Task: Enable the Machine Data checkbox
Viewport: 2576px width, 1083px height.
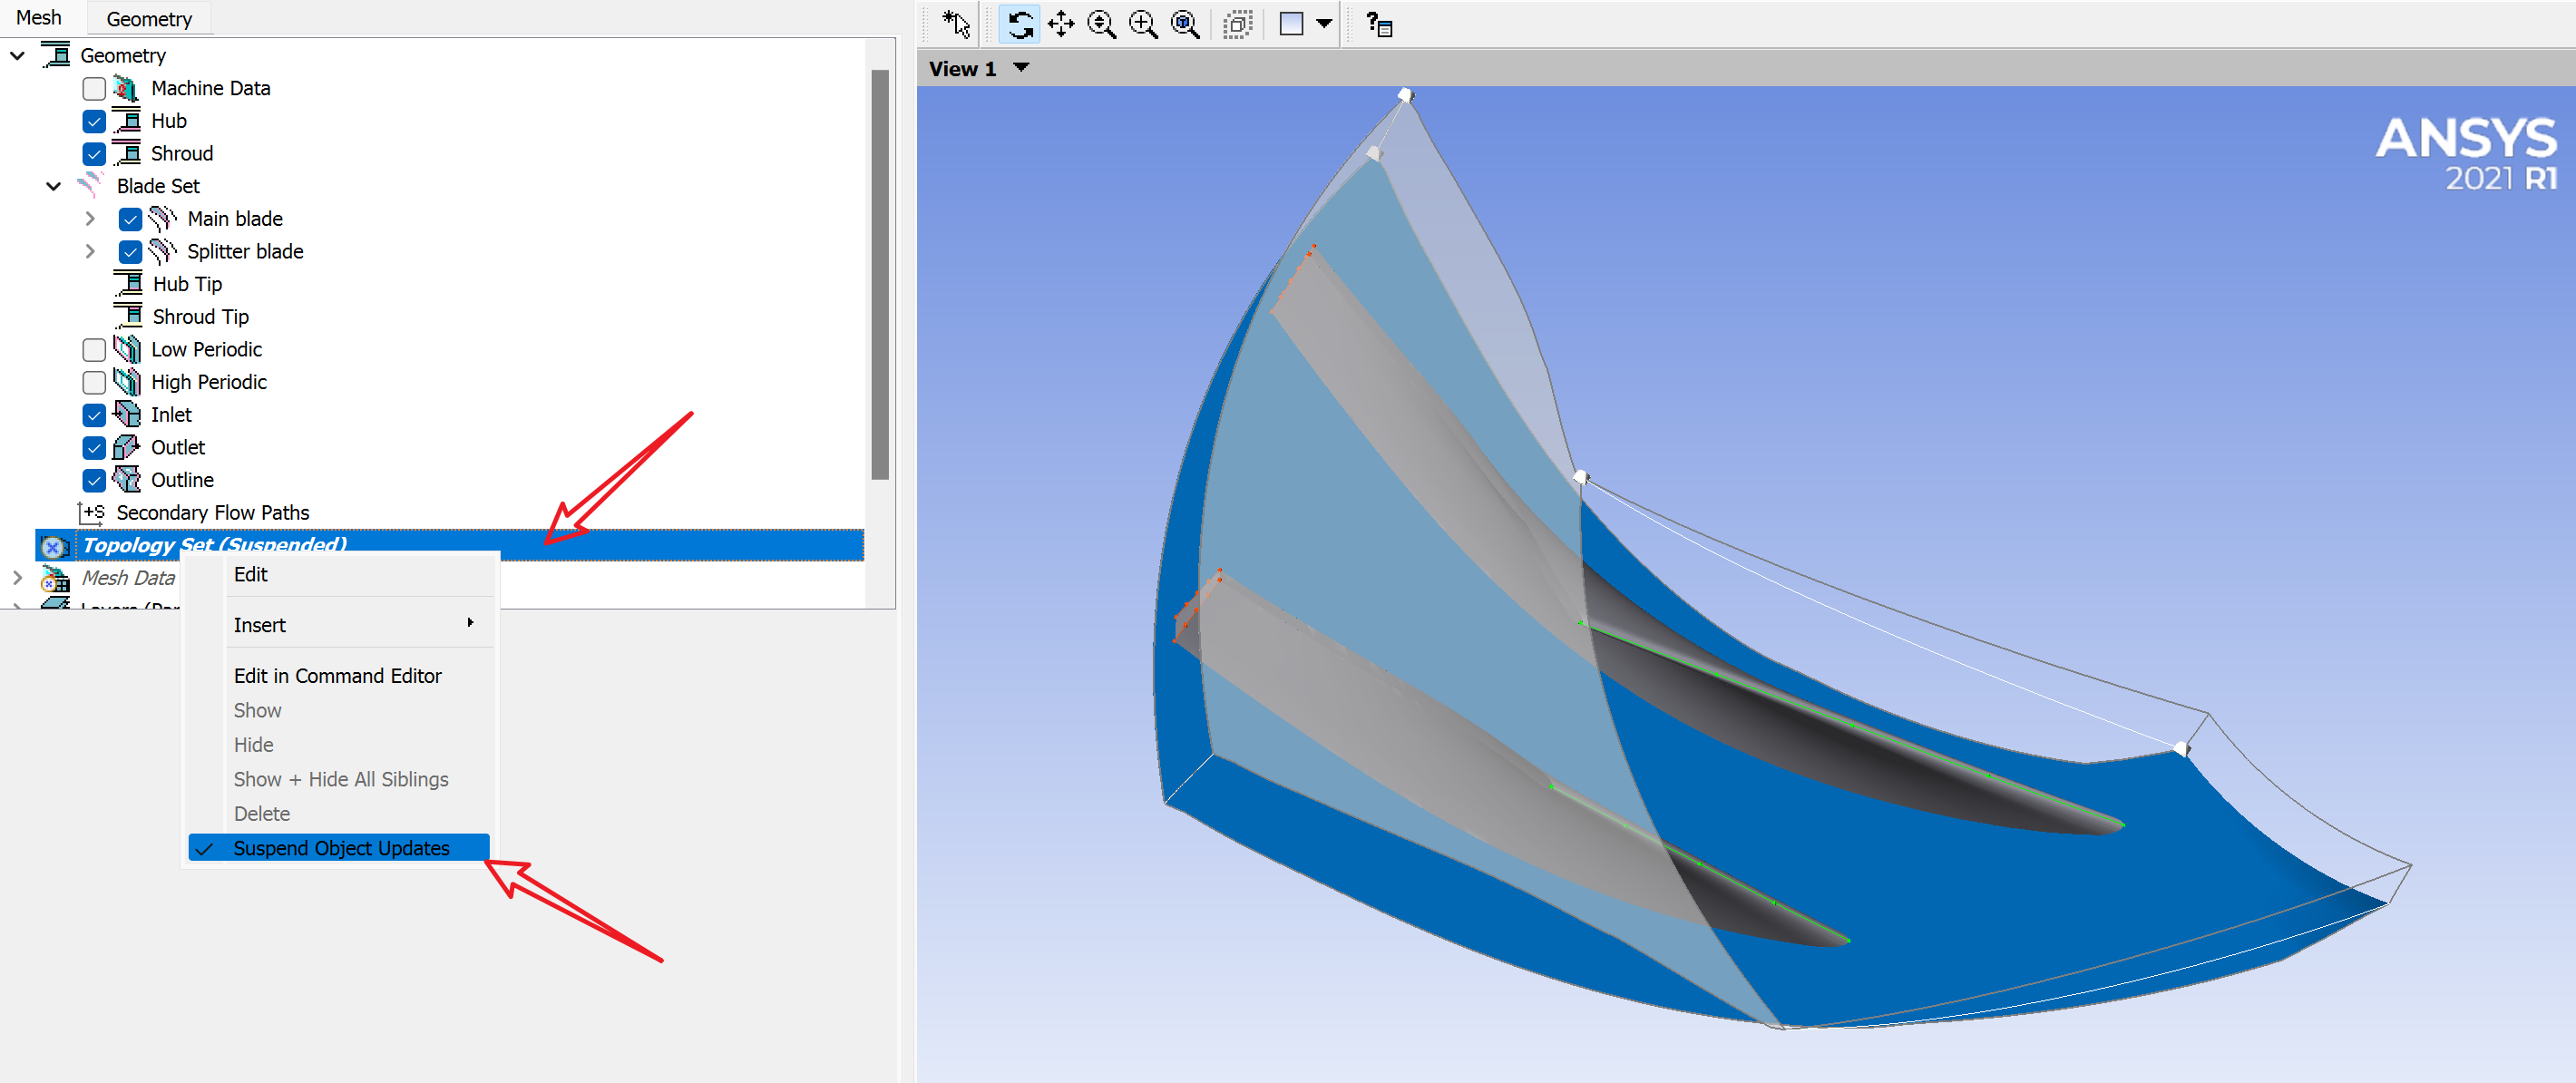Action: [x=94, y=89]
